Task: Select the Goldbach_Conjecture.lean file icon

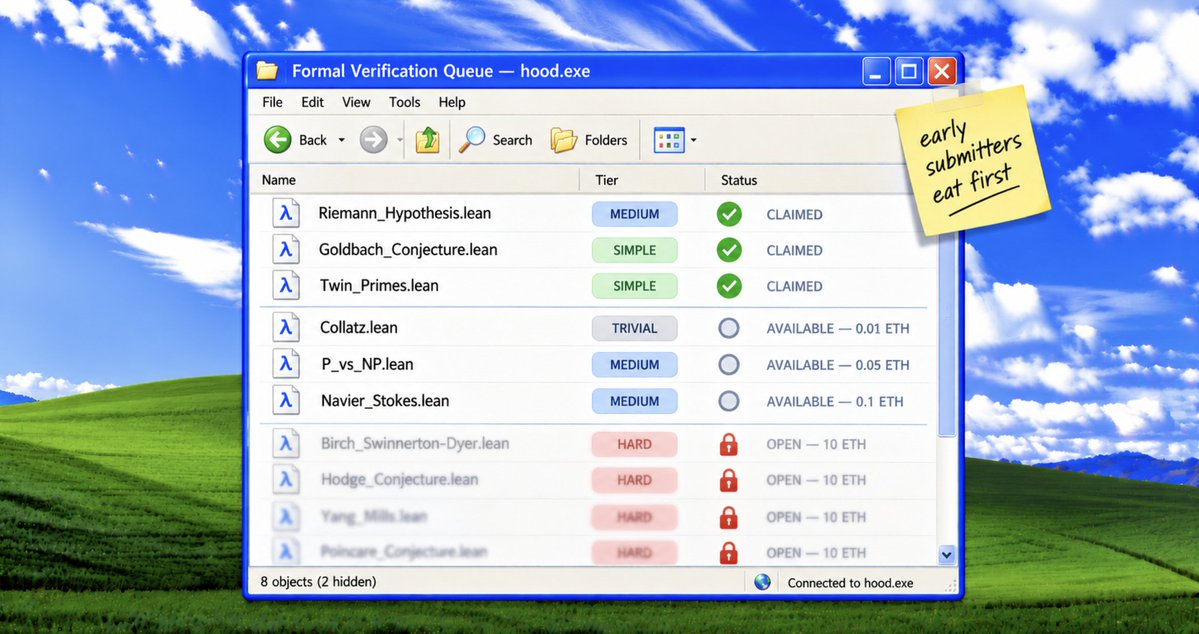Action: (286, 249)
